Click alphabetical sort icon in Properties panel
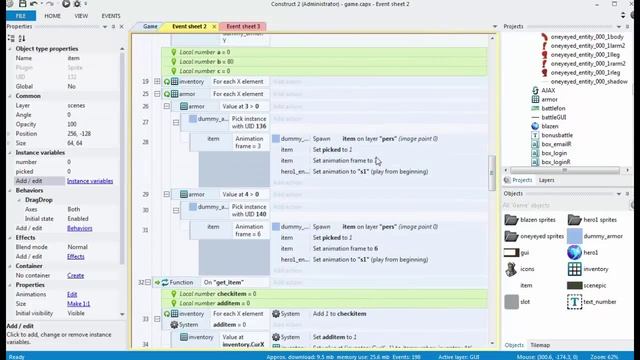 [x=22, y=38]
